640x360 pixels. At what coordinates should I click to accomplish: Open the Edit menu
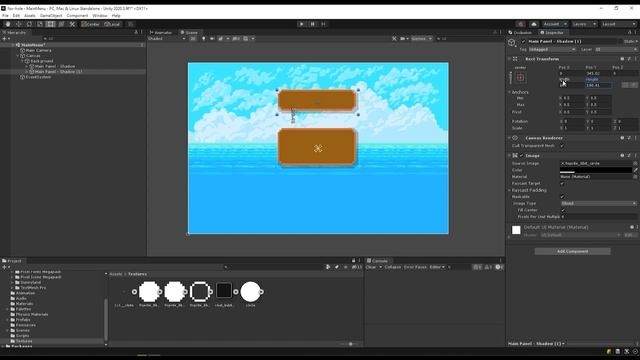tap(16, 16)
